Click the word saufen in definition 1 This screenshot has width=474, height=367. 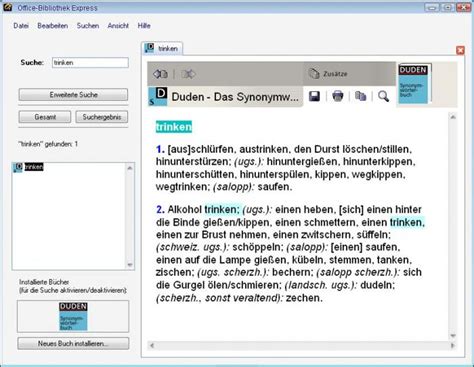tap(275, 187)
